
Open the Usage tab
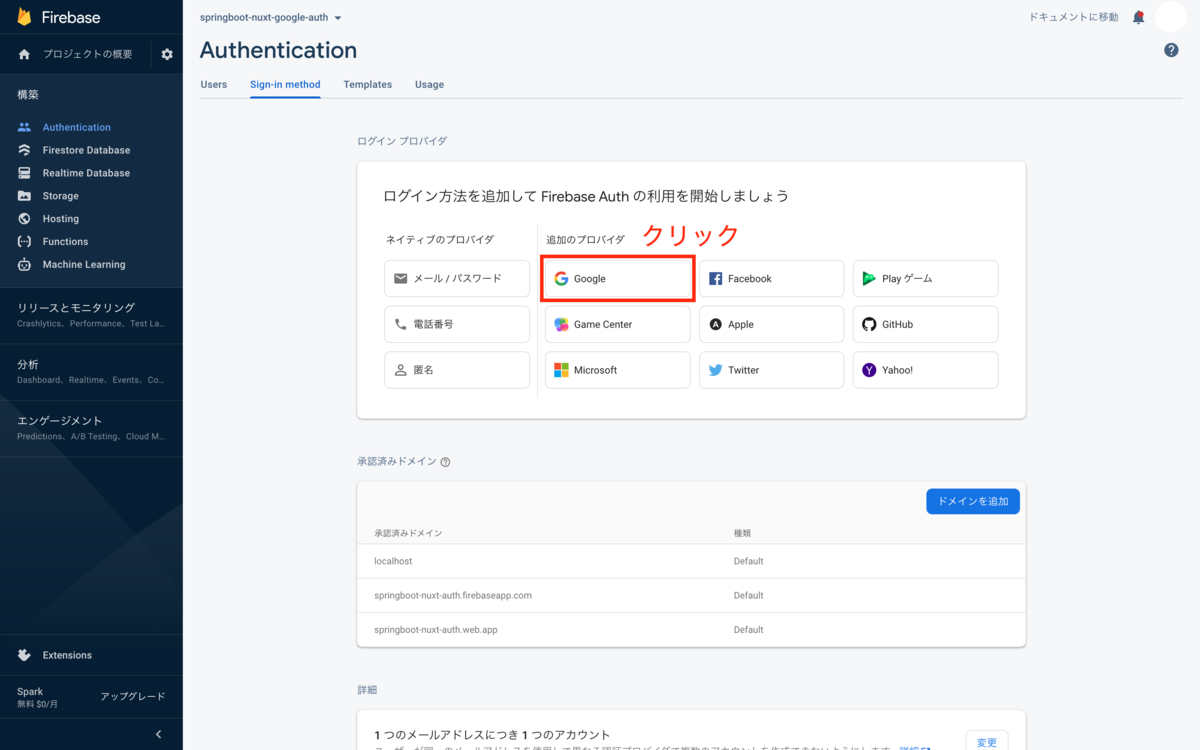(x=430, y=84)
